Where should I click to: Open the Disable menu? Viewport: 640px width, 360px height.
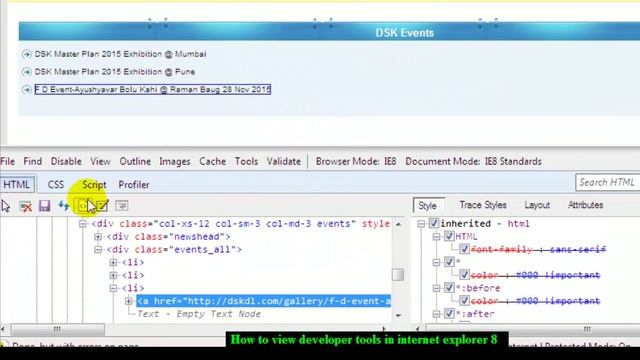(66, 161)
